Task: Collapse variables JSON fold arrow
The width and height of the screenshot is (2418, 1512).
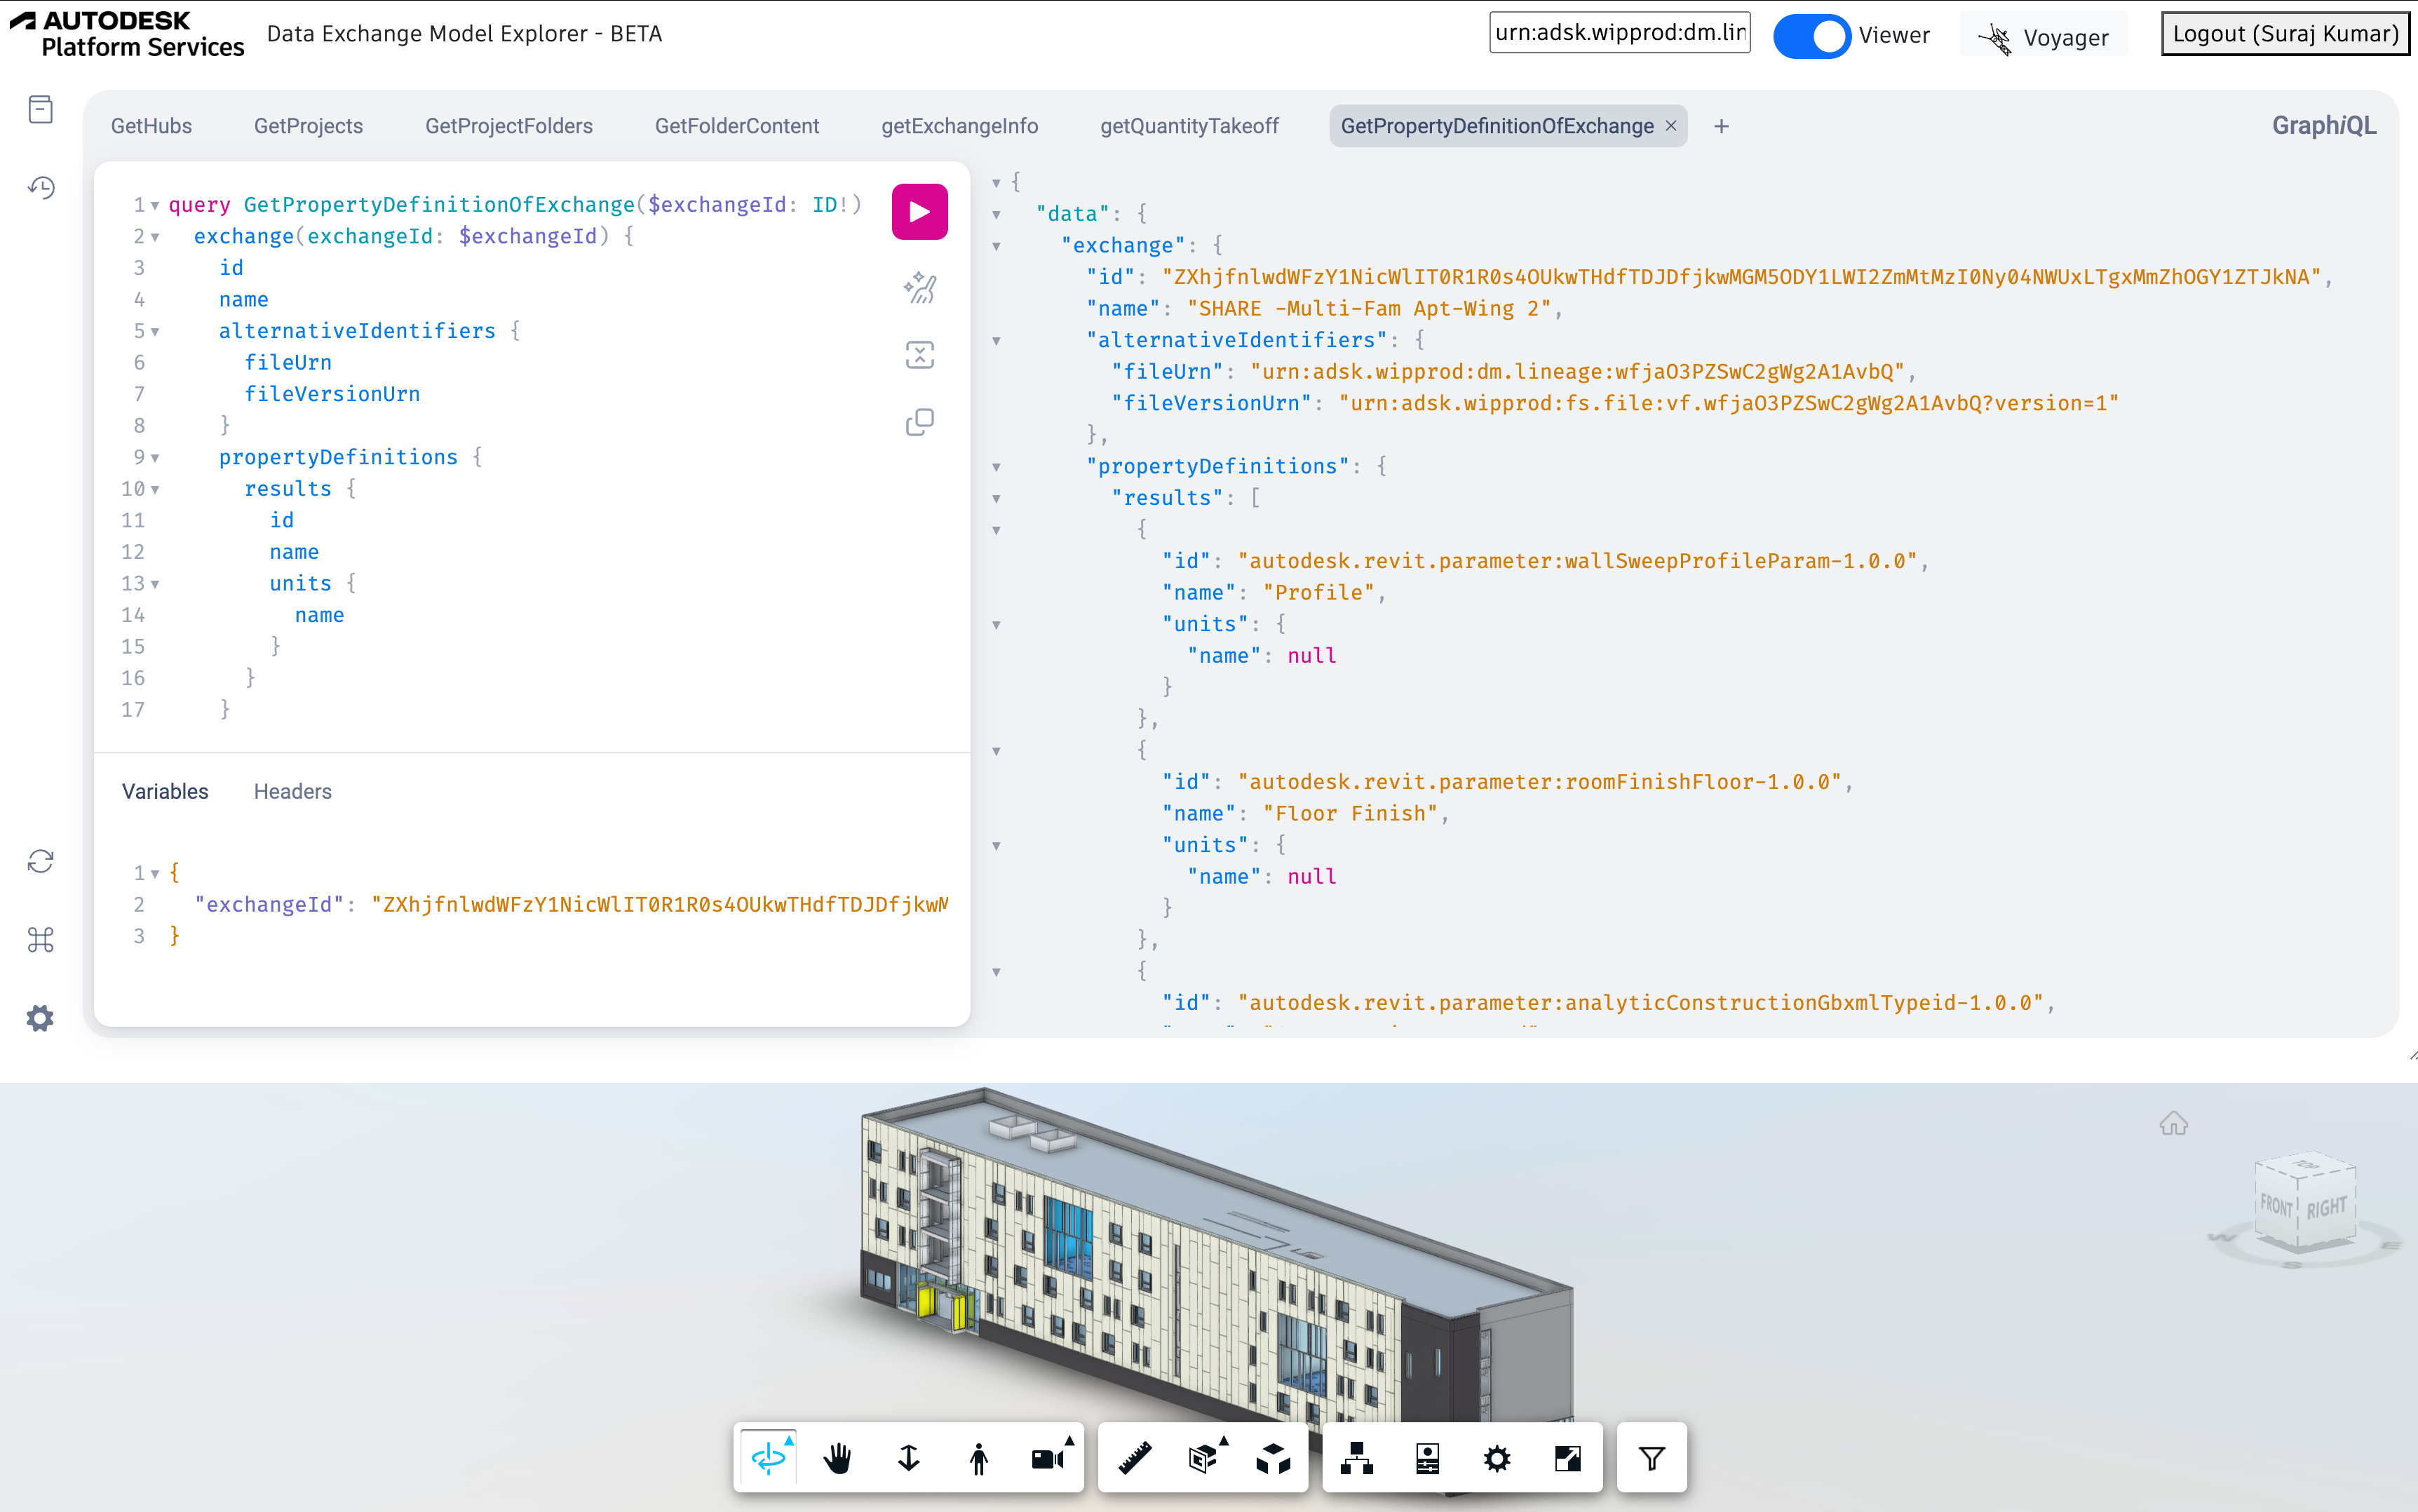Action: tap(155, 873)
